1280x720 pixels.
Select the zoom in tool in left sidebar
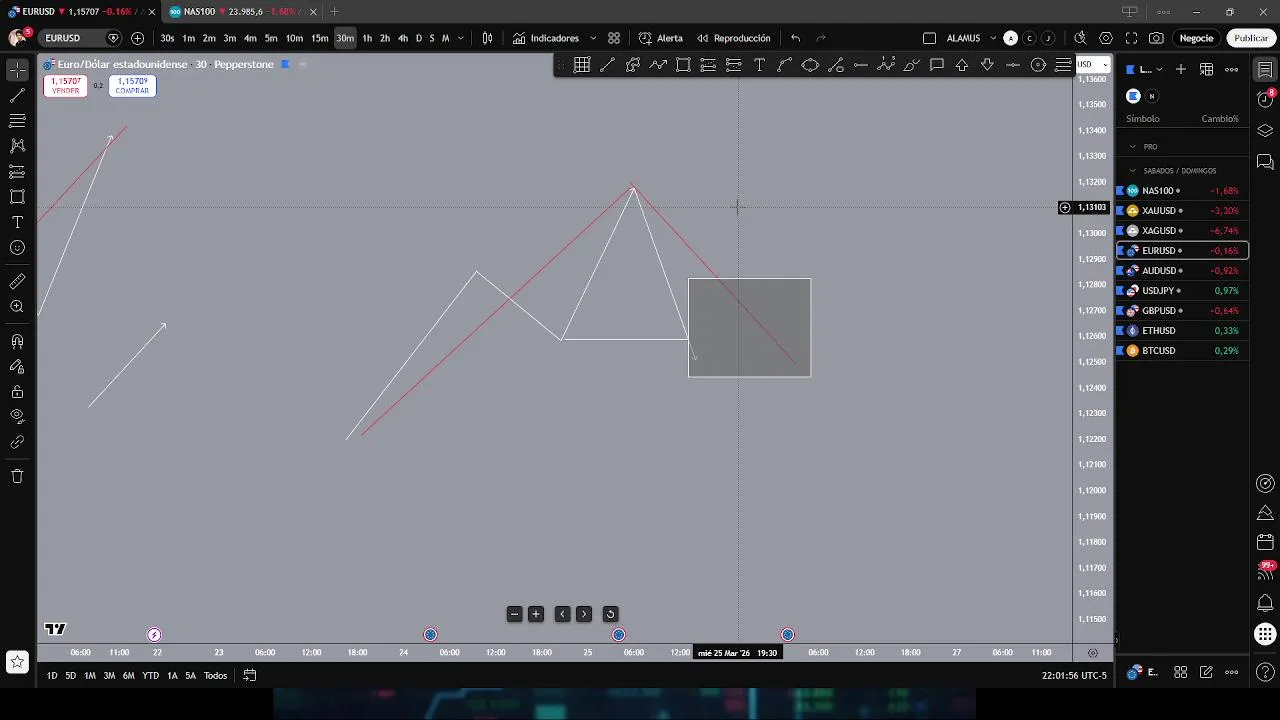(17, 307)
